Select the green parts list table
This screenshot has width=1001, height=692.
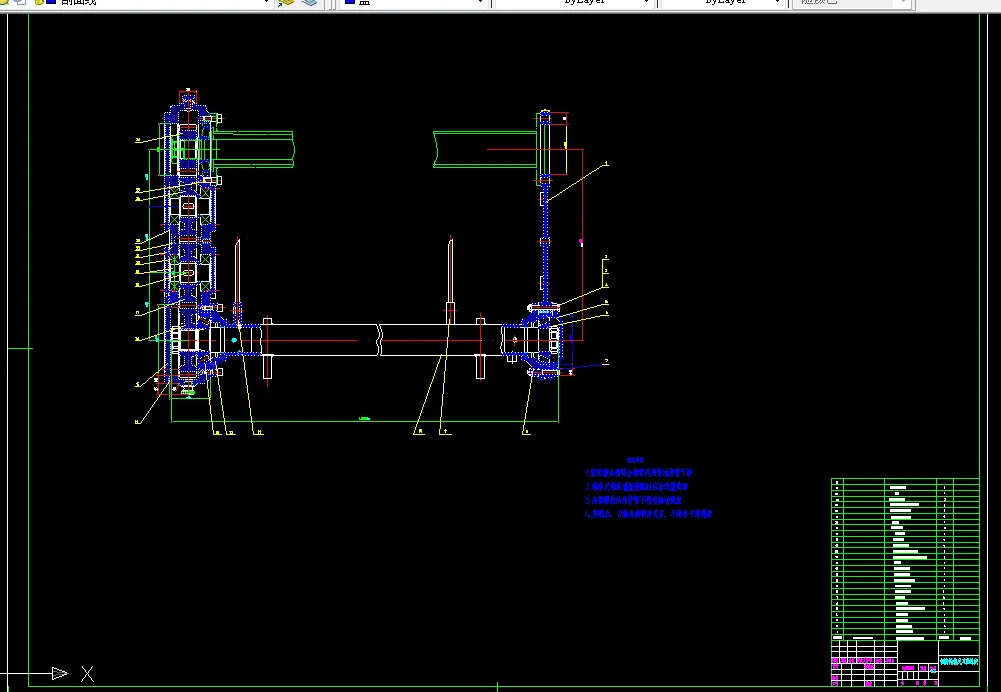(905, 559)
